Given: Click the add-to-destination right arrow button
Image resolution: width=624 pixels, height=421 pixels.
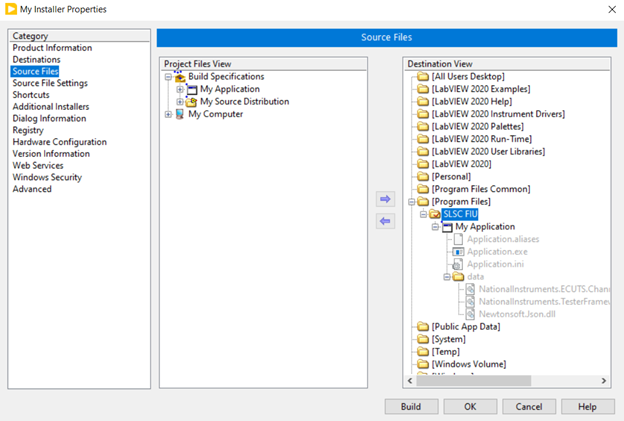Looking at the screenshot, I should pyautogui.click(x=385, y=199).
